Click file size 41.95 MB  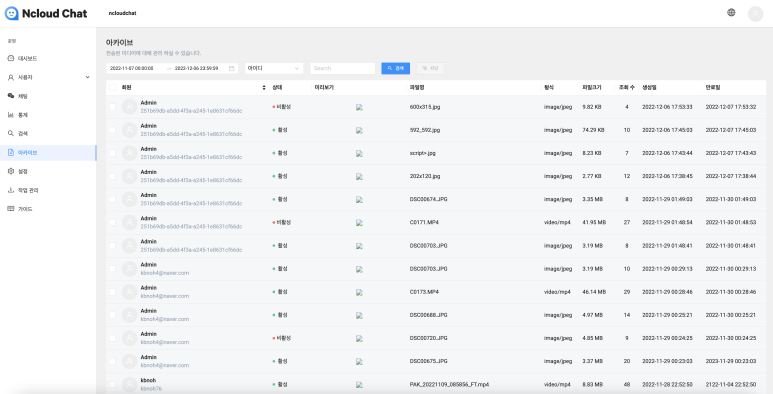[x=594, y=222]
